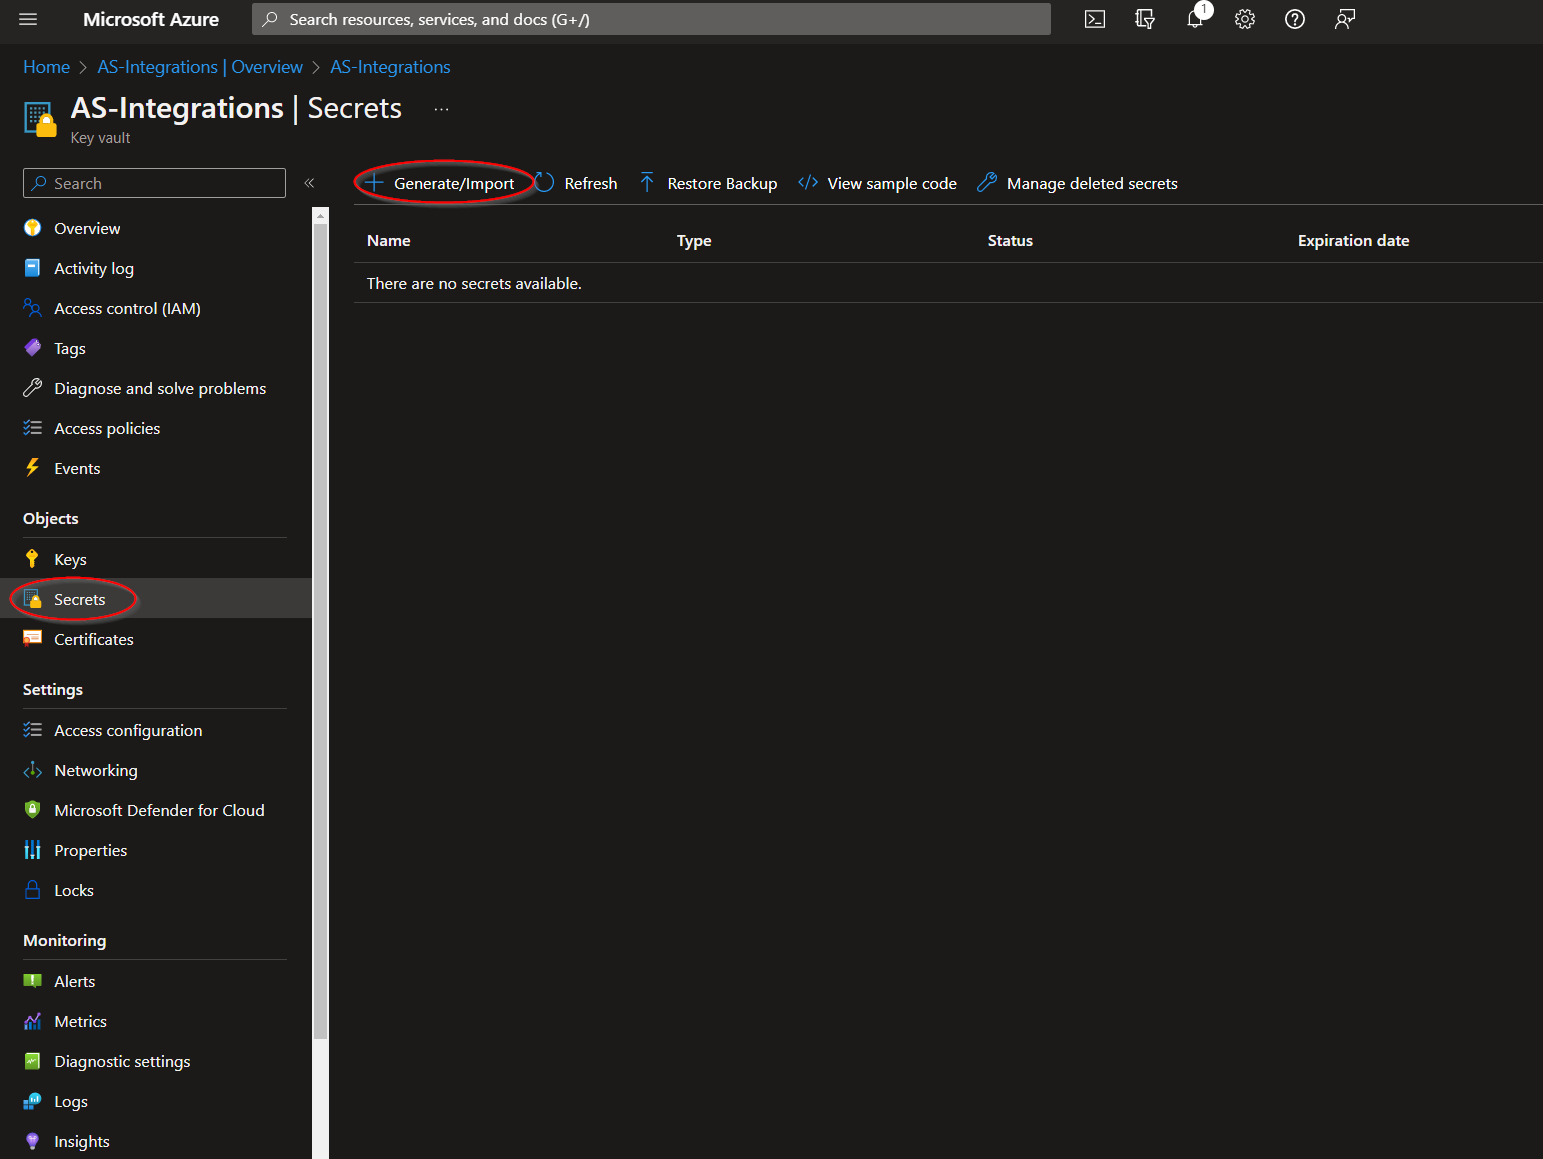Open AS-Integrations | Overview breadcrumb
This screenshot has width=1543, height=1159.
200,67
